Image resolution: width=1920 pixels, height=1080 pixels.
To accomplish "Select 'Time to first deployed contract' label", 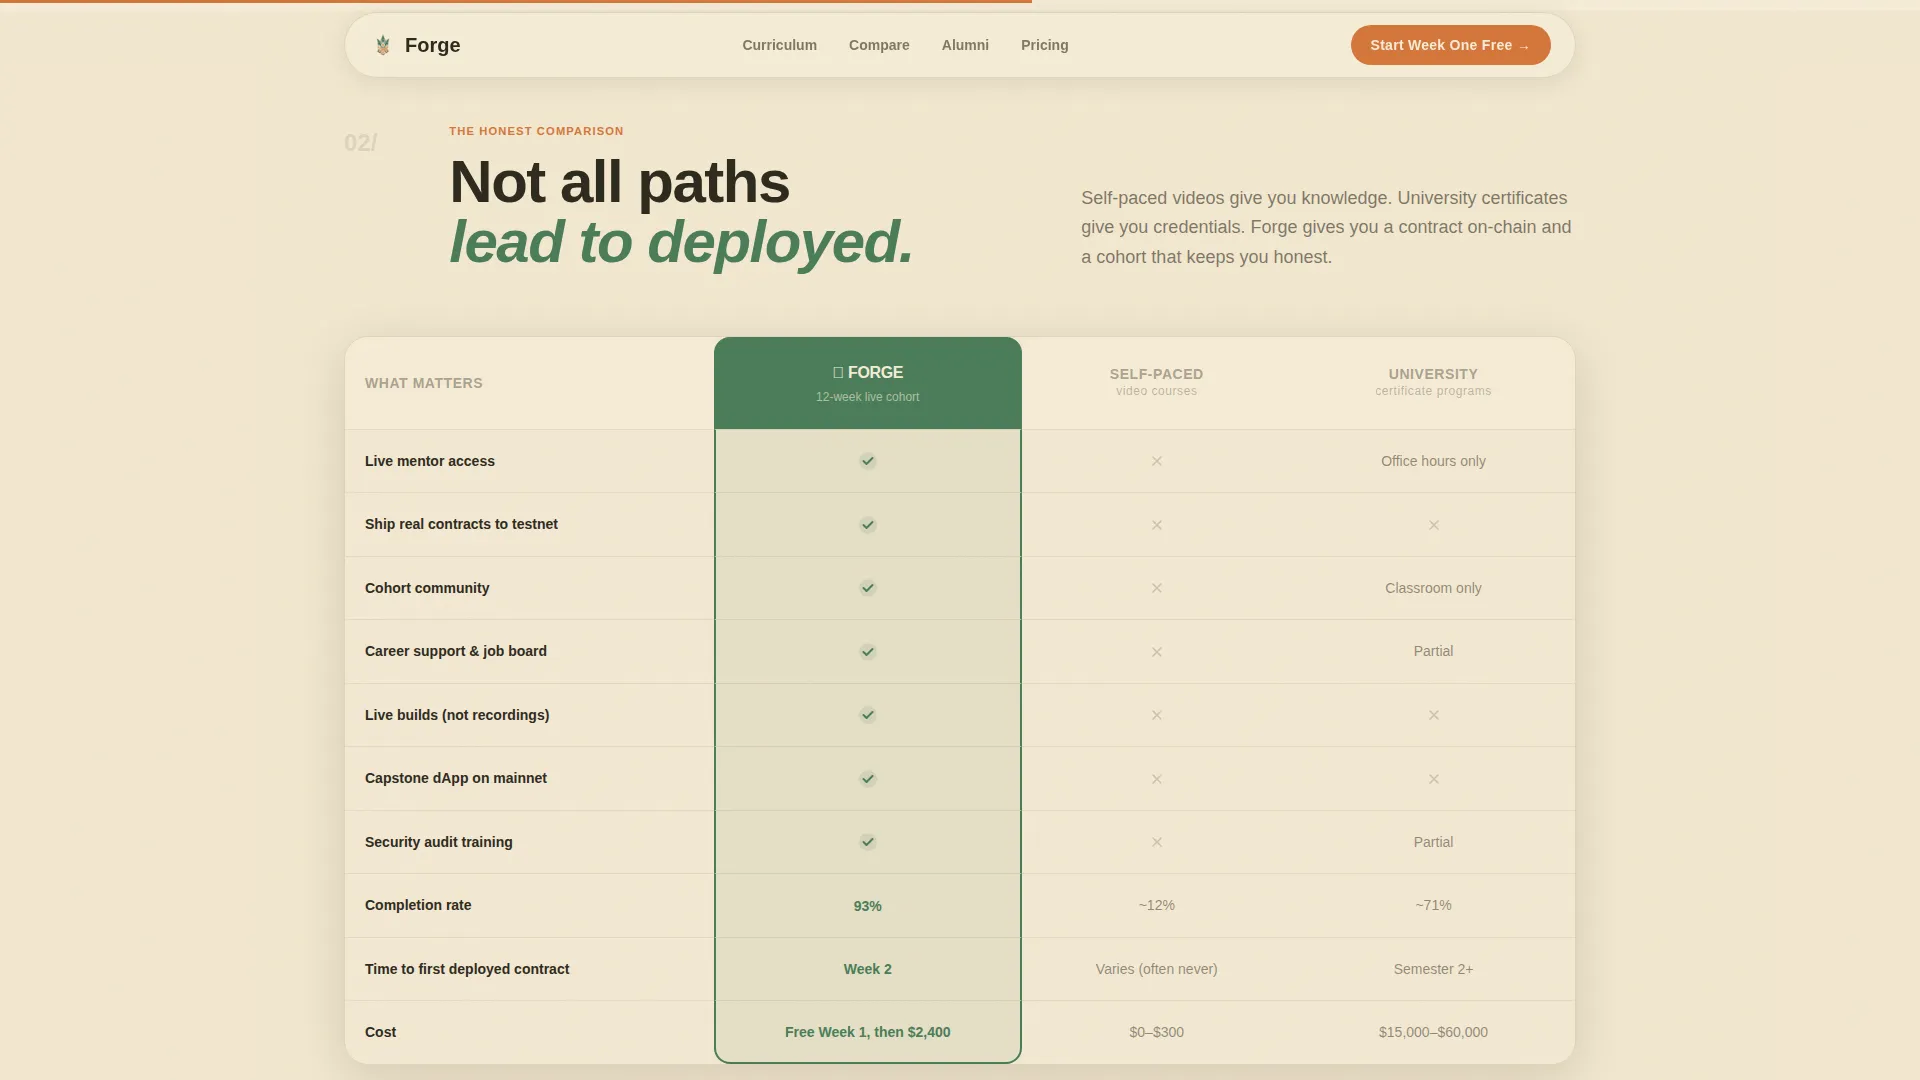I will coord(467,969).
